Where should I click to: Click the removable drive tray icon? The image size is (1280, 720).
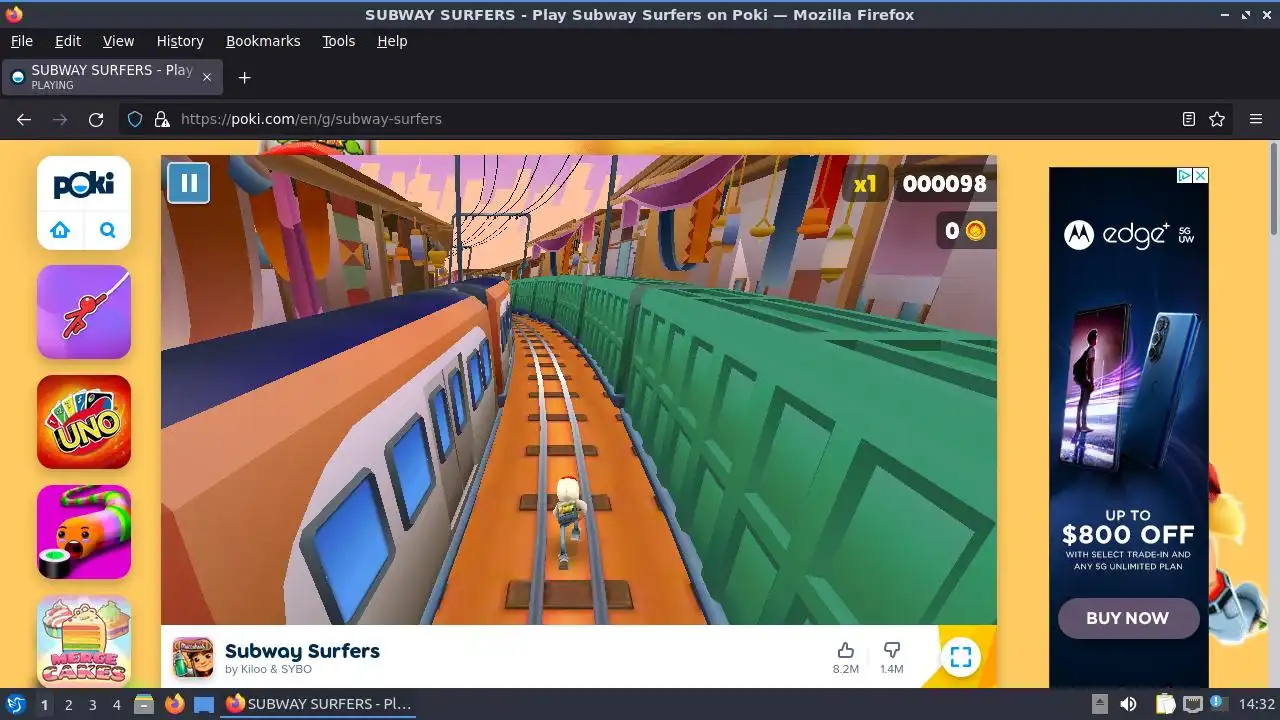(x=1099, y=704)
